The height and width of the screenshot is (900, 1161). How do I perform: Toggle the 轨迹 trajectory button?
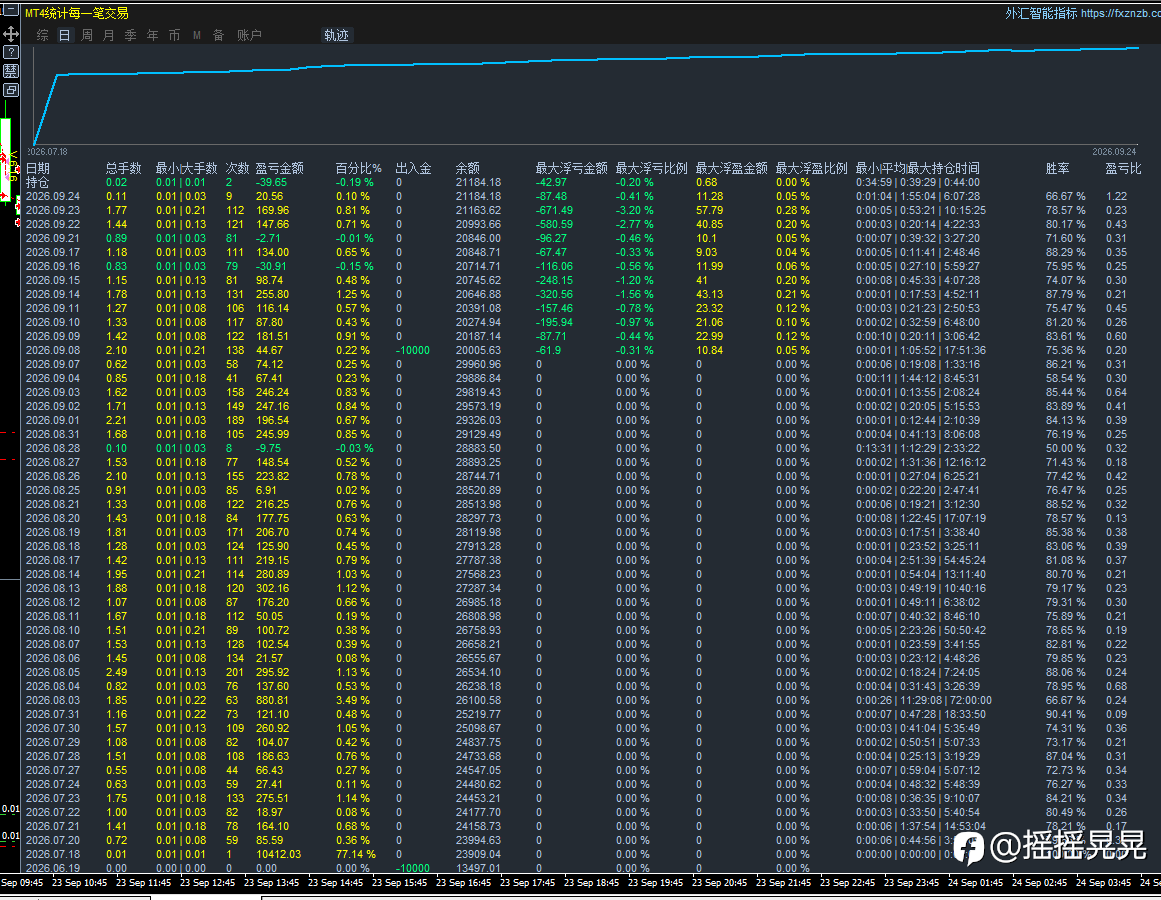click(337, 35)
